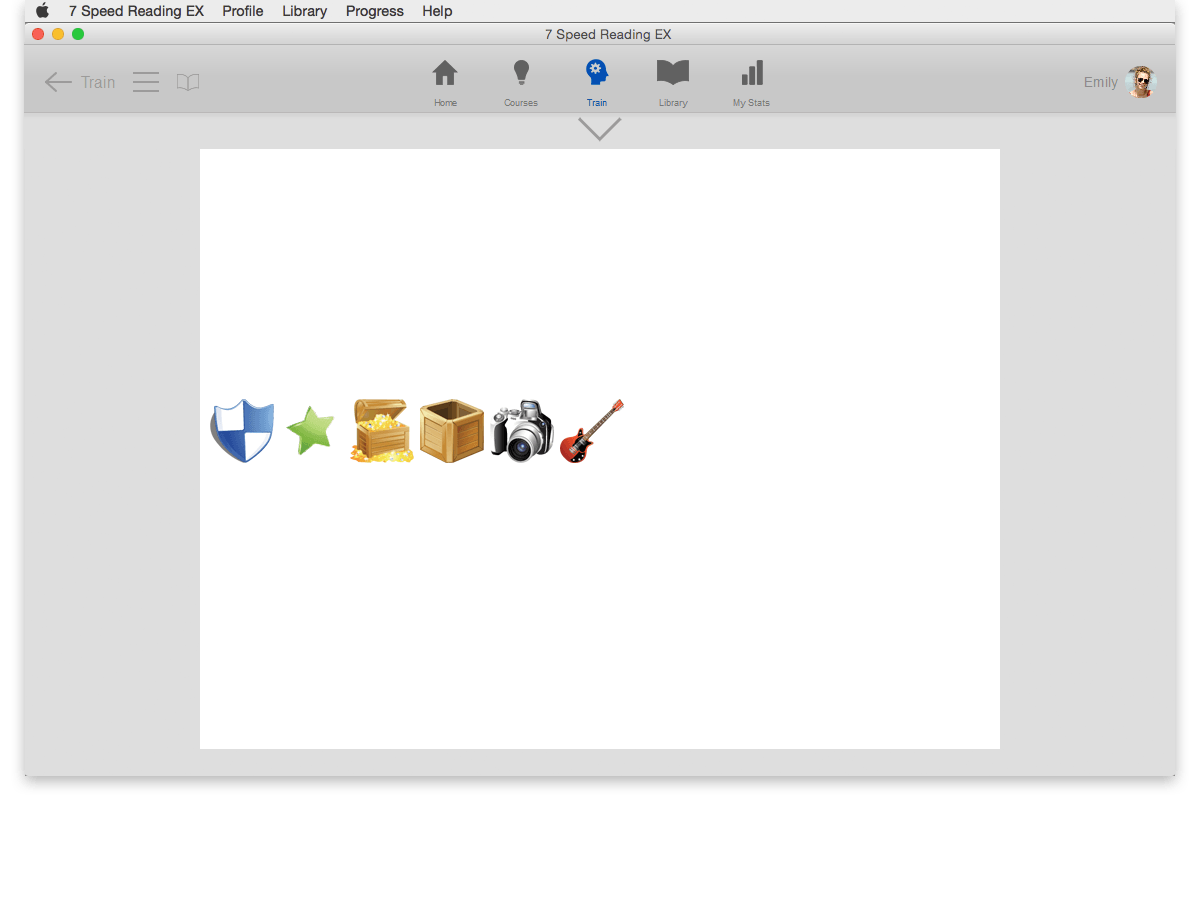Viewport: 1200px width, 900px height.
Task: Click the Emily user name label
Action: point(1100,82)
